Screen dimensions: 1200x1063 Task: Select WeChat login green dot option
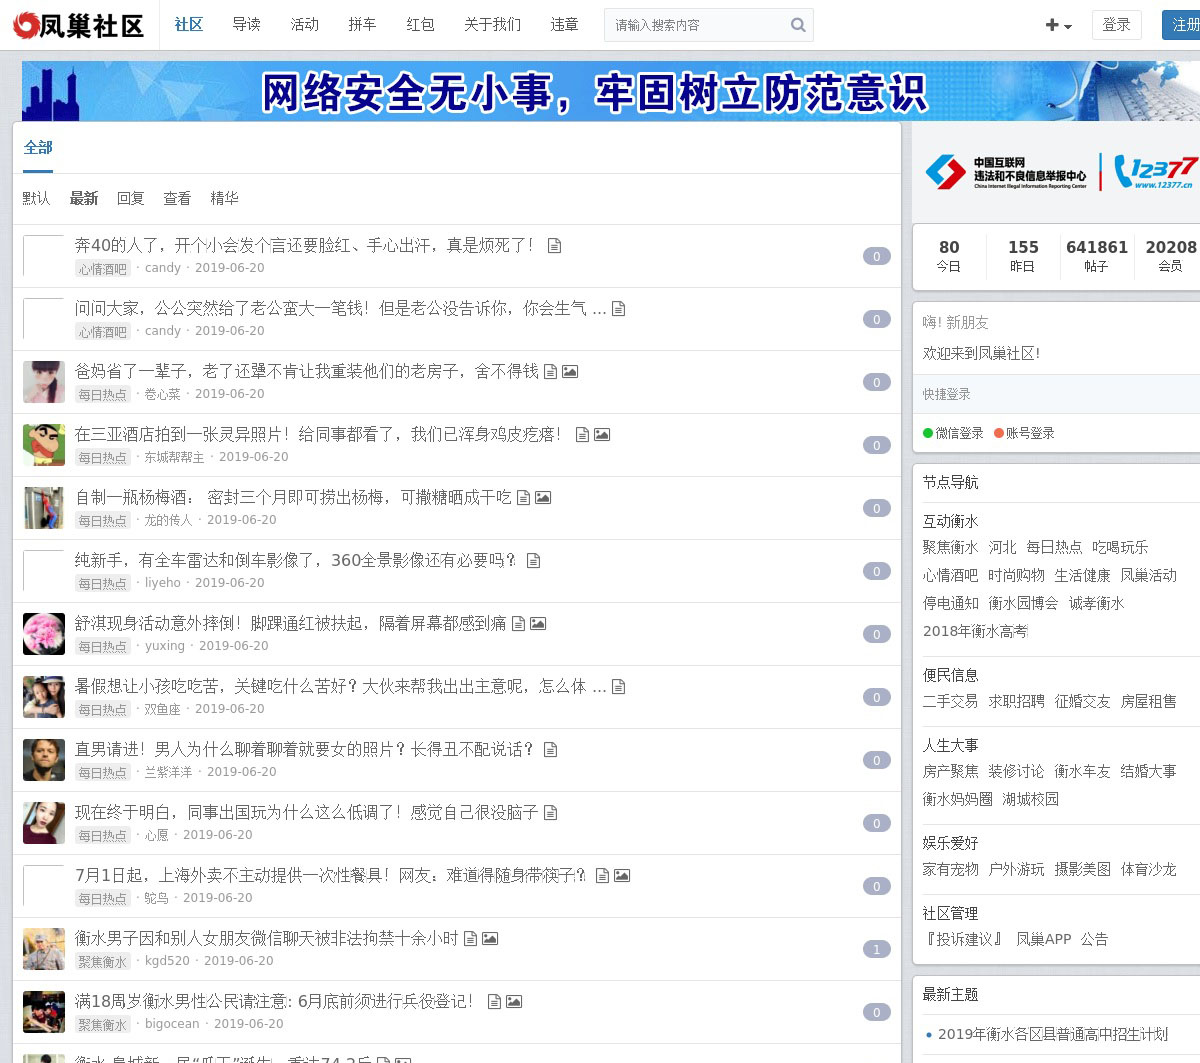click(953, 433)
